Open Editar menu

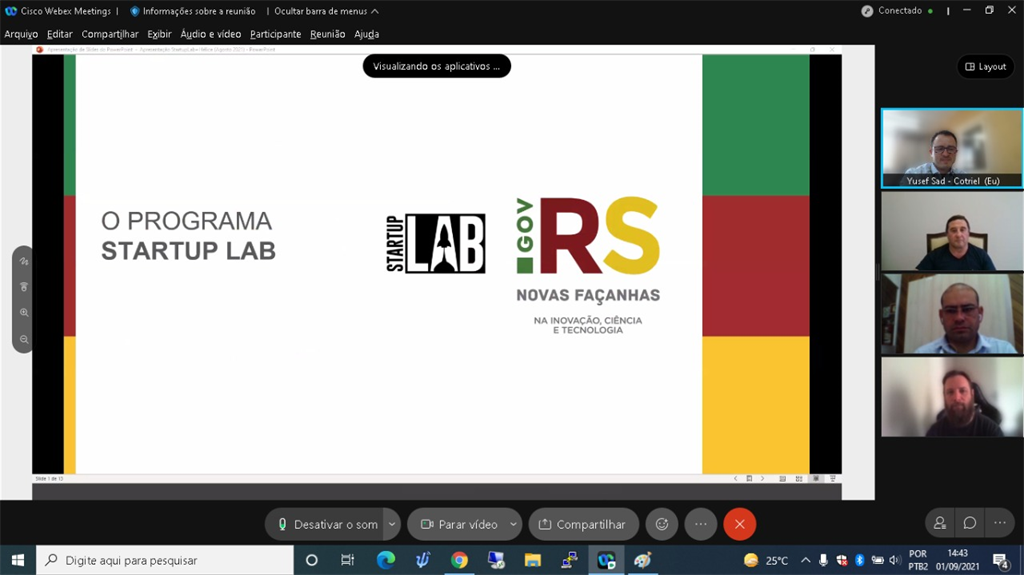(59, 34)
